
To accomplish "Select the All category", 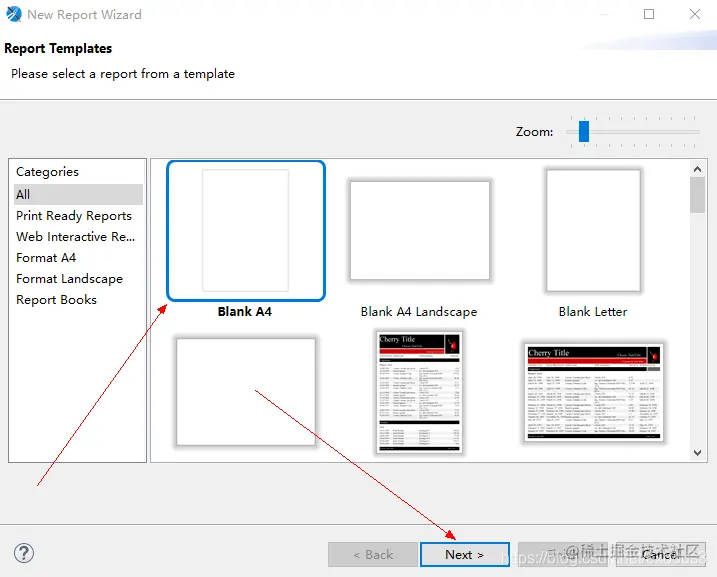I will click(78, 194).
